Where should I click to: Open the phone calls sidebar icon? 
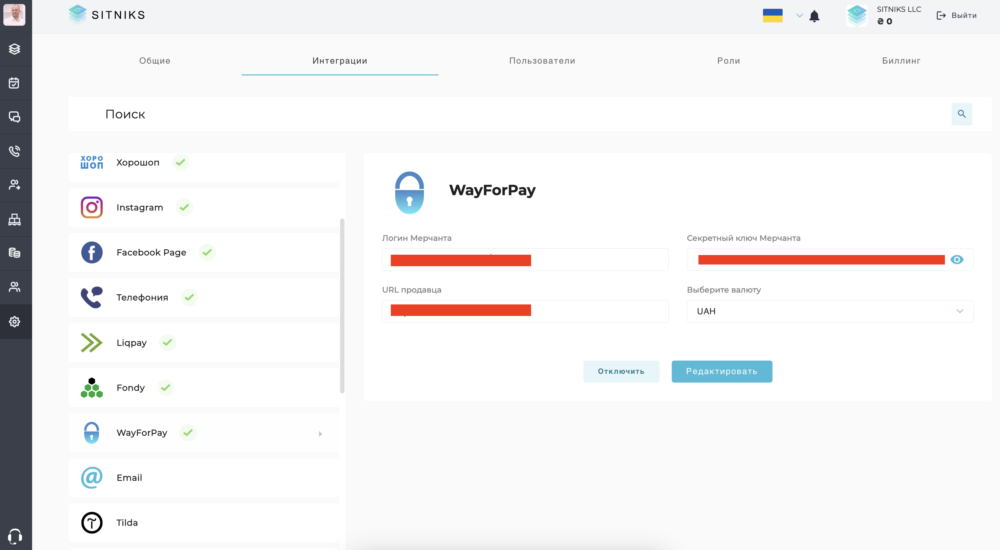[14, 151]
